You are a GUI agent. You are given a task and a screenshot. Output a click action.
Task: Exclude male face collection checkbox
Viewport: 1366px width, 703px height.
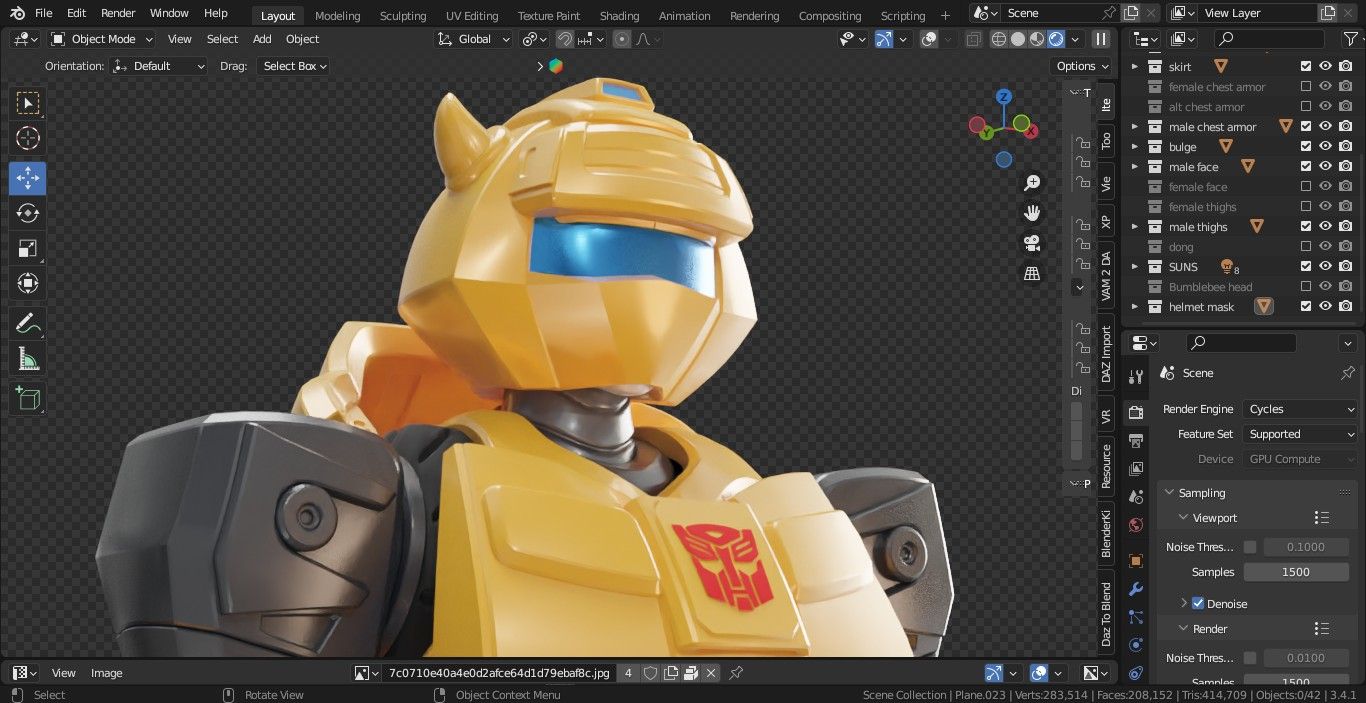(x=1306, y=167)
